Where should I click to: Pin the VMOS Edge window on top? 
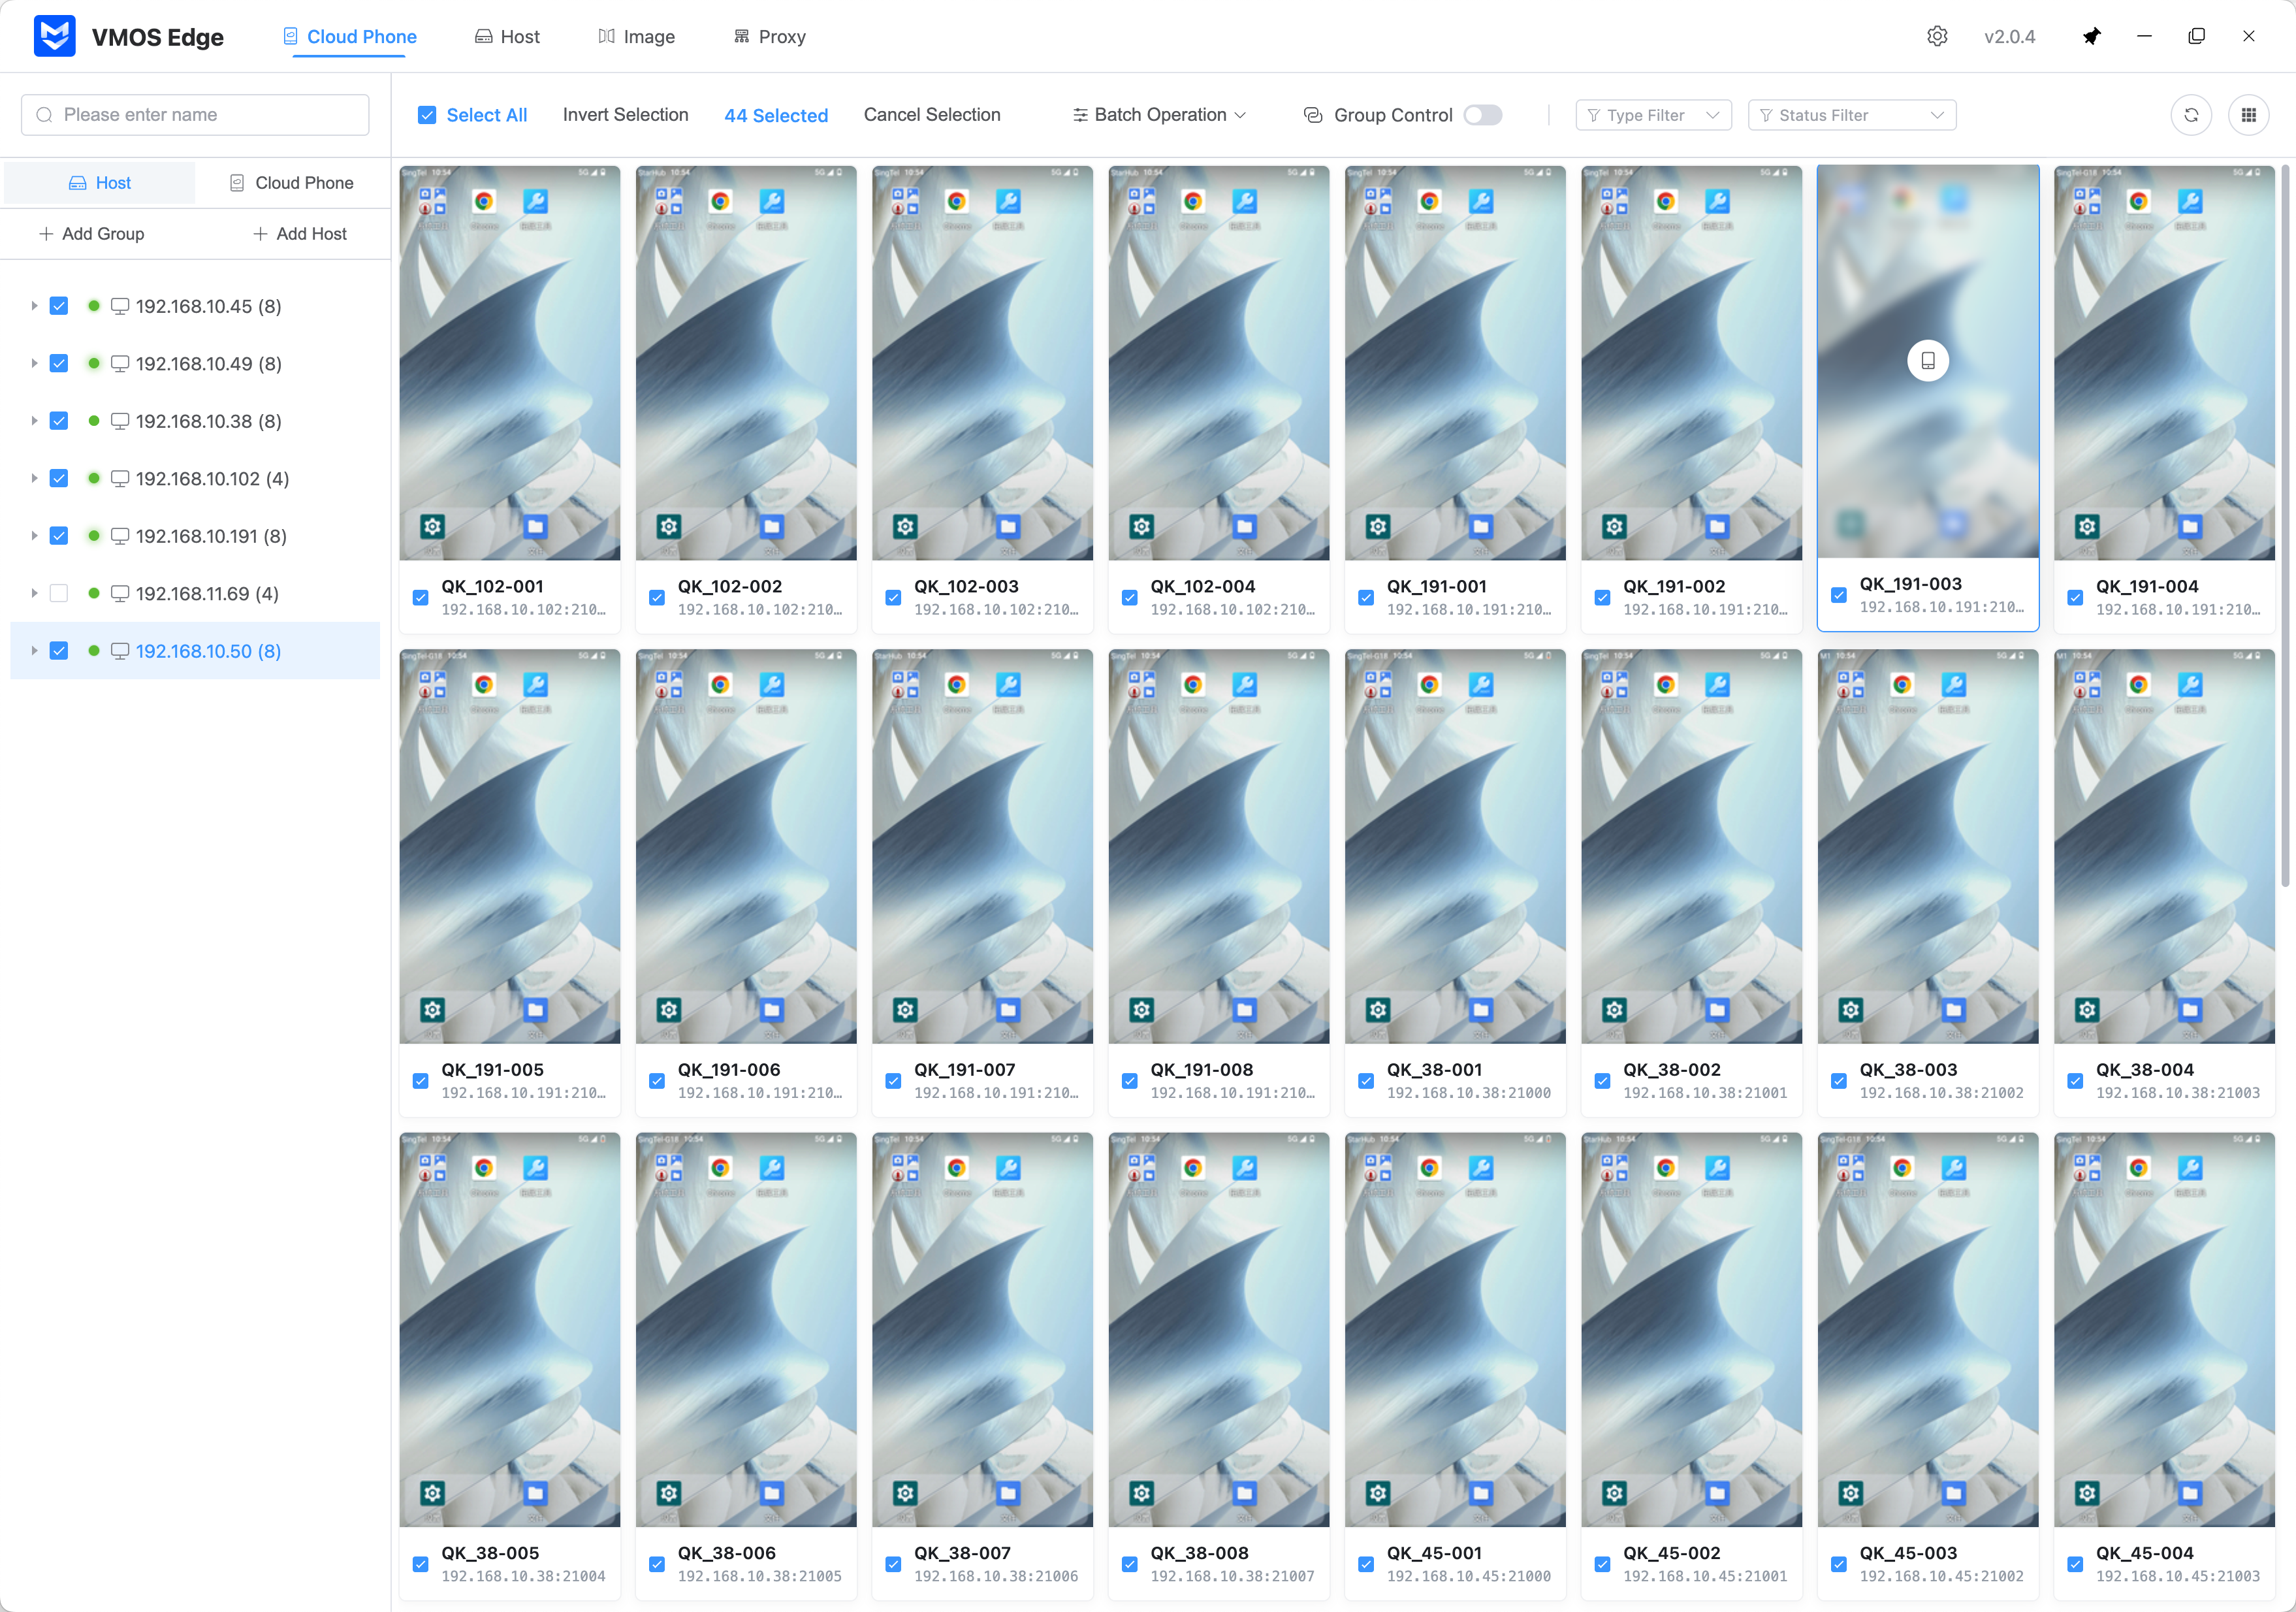pyautogui.click(x=2092, y=35)
